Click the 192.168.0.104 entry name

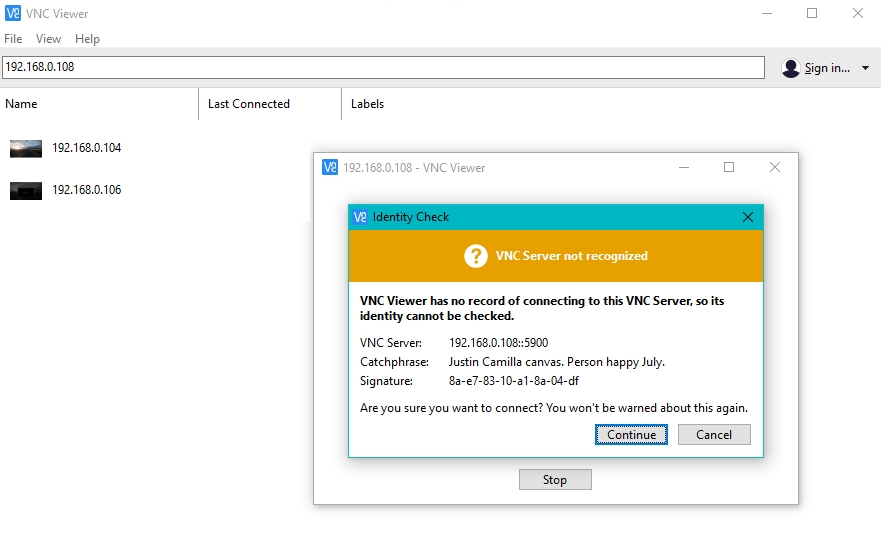point(87,148)
